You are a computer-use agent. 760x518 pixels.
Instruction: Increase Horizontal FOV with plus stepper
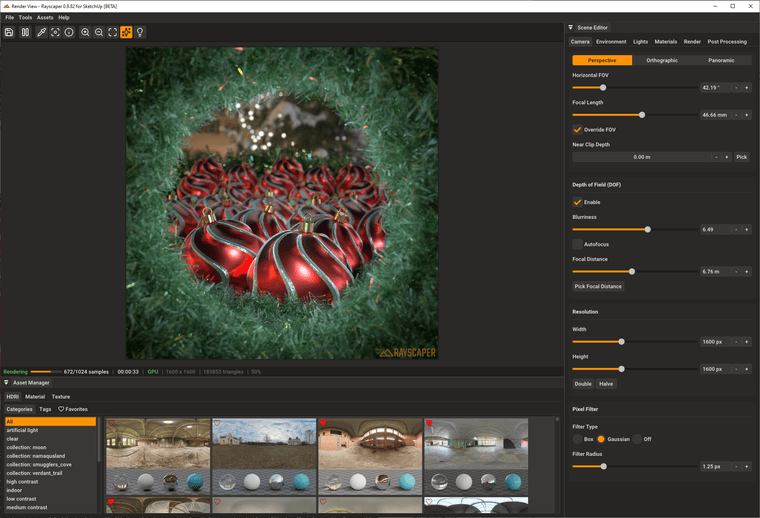746,87
